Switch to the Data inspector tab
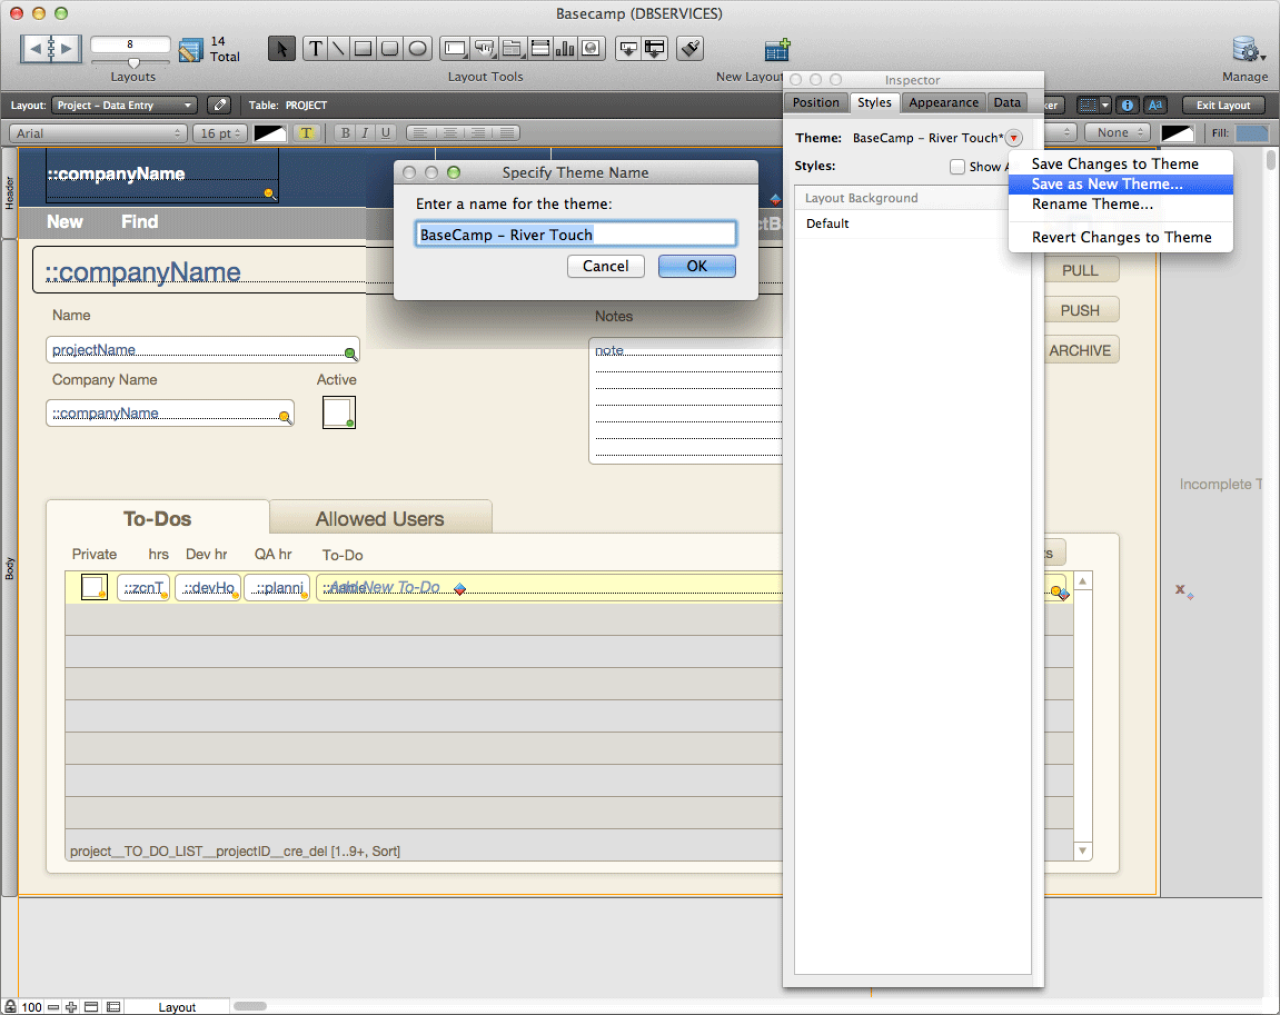This screenshot has width=1280, height=1015. pyautogui.click(x=1008, y=103)
